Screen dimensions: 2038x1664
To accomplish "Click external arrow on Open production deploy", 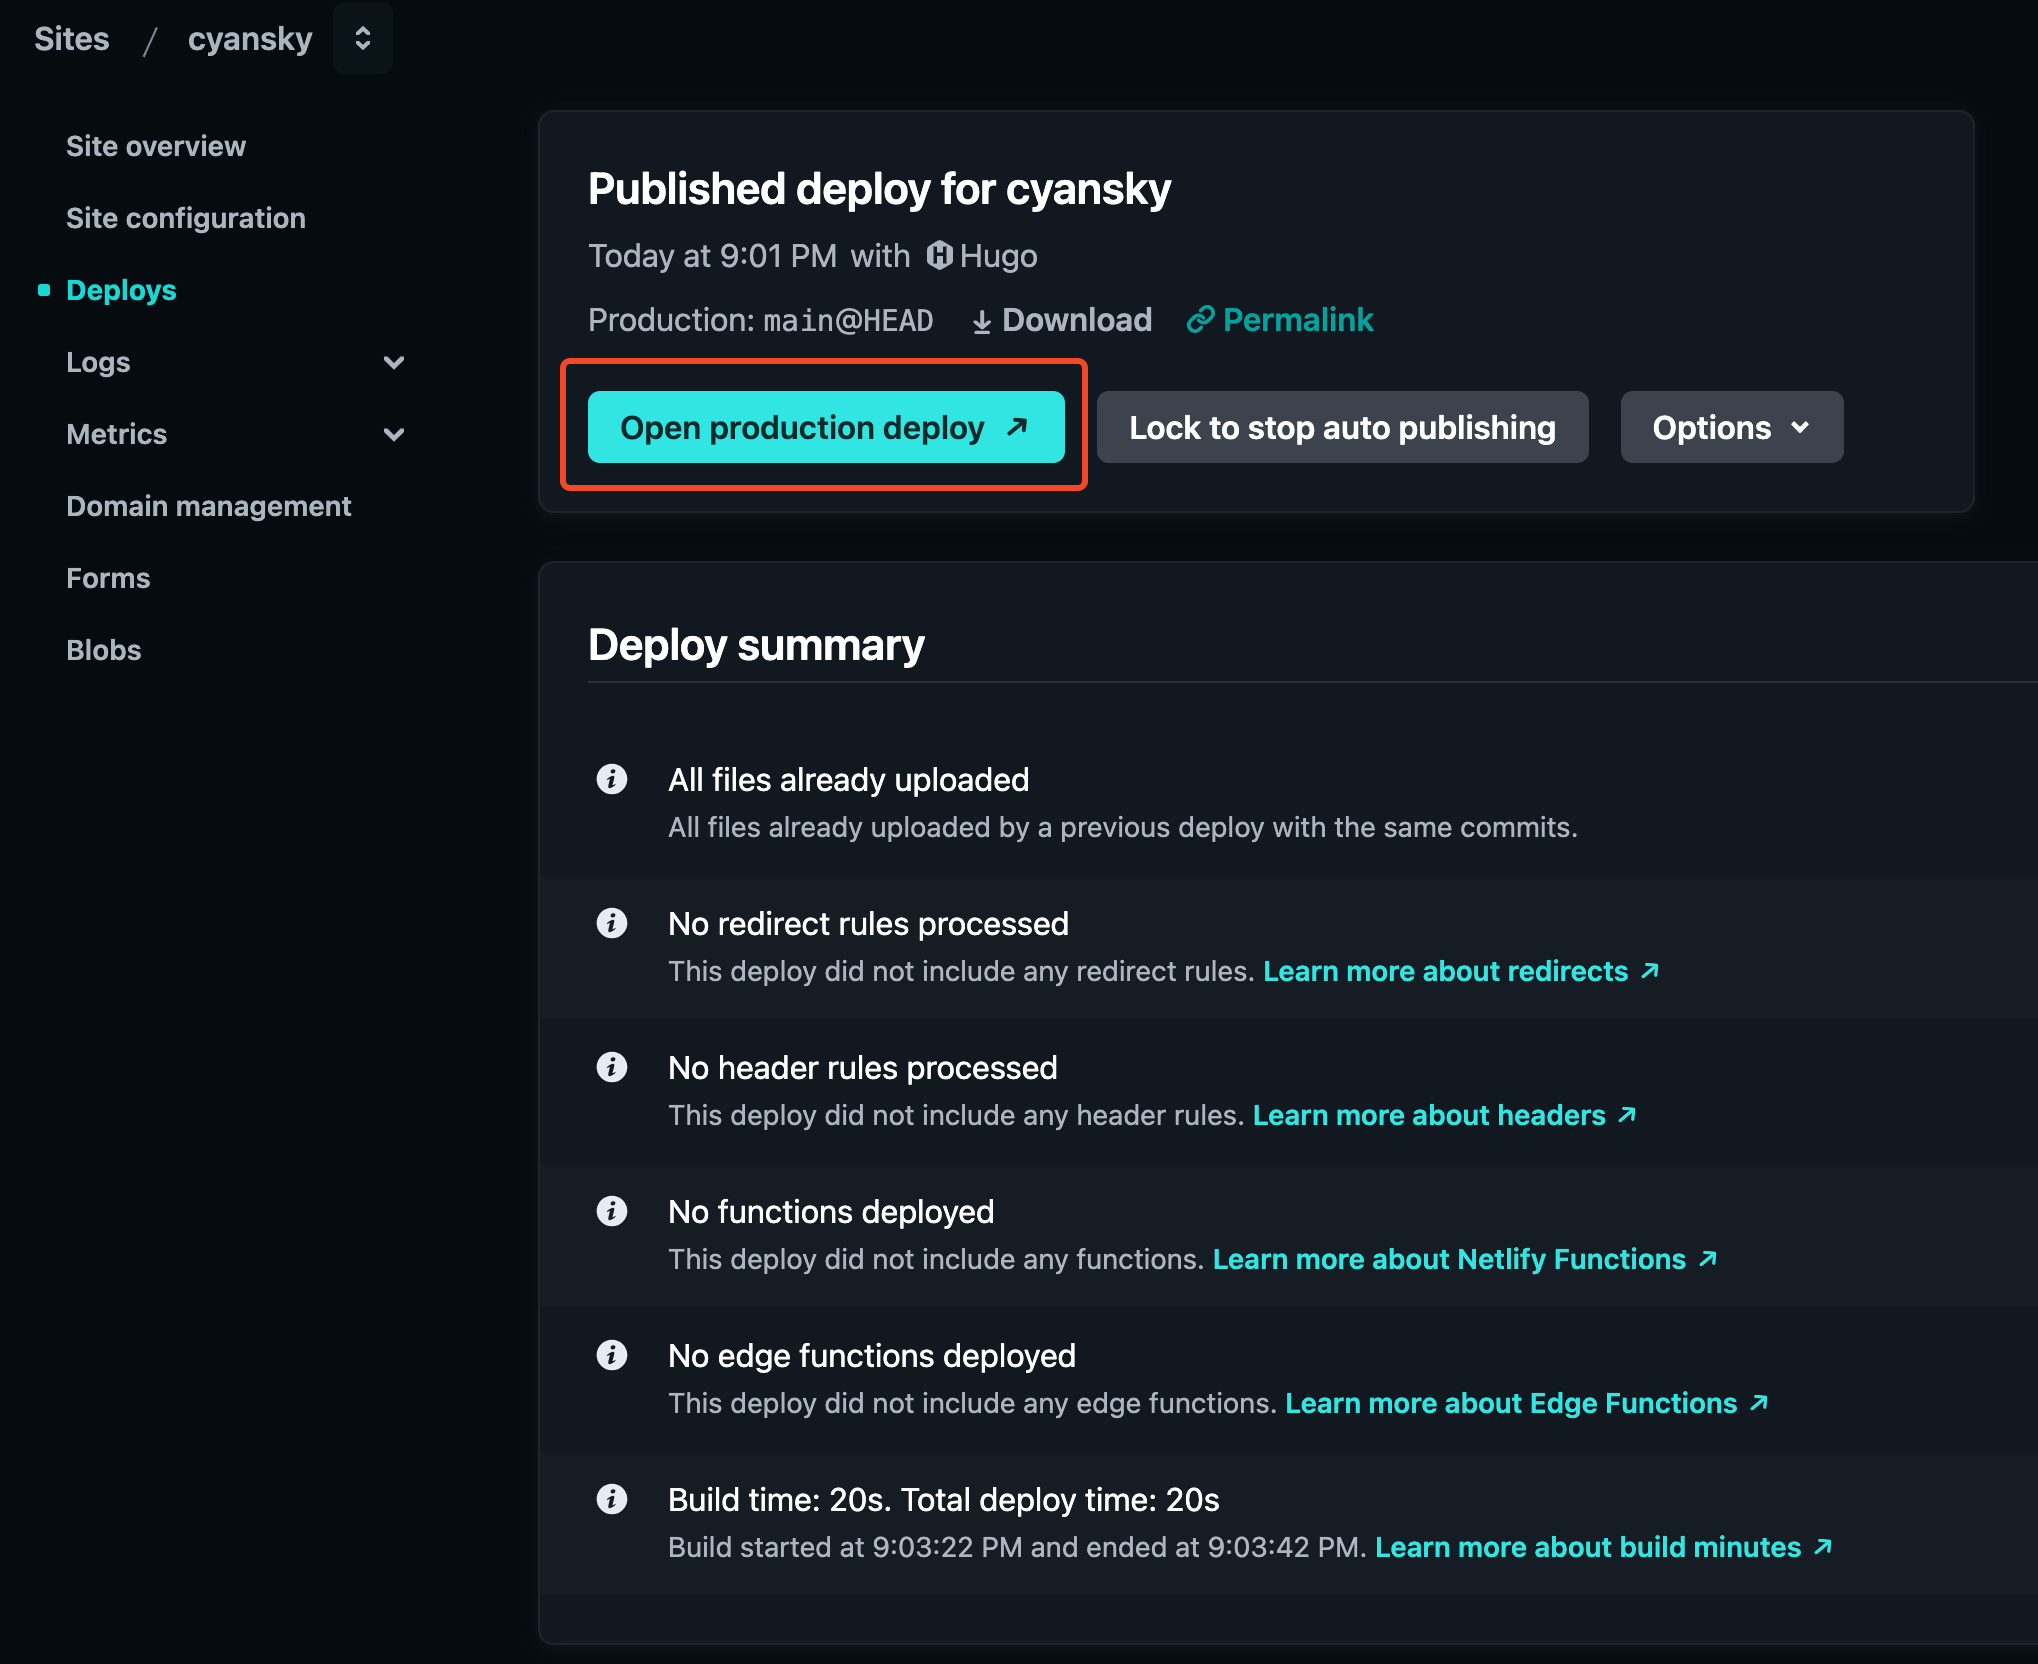I will coord(1017,427).
